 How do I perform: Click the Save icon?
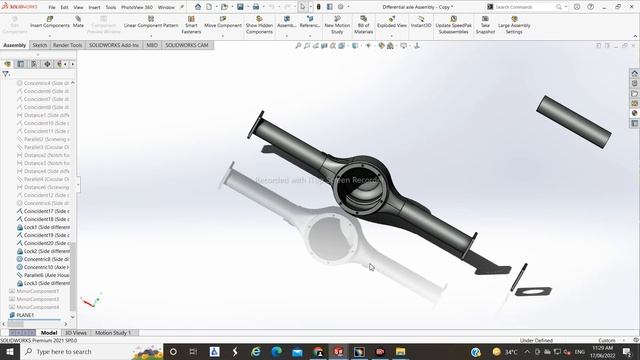pyautogui.click(x=240, y=7)
